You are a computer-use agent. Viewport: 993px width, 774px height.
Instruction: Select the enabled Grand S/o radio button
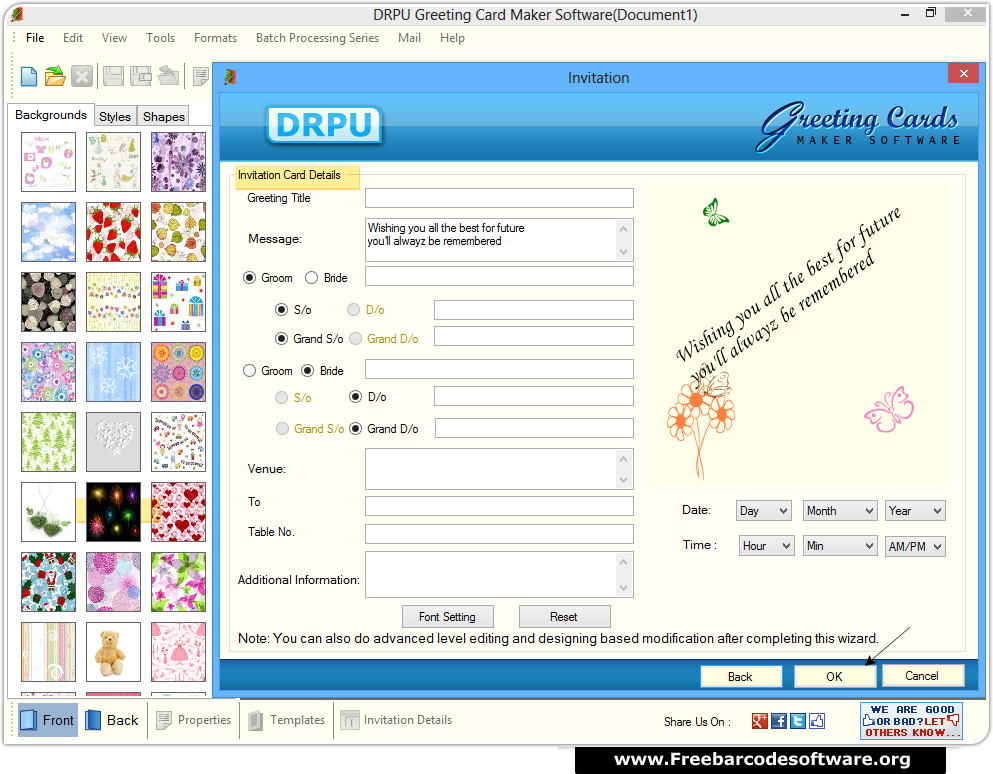(x=281, y=339)
